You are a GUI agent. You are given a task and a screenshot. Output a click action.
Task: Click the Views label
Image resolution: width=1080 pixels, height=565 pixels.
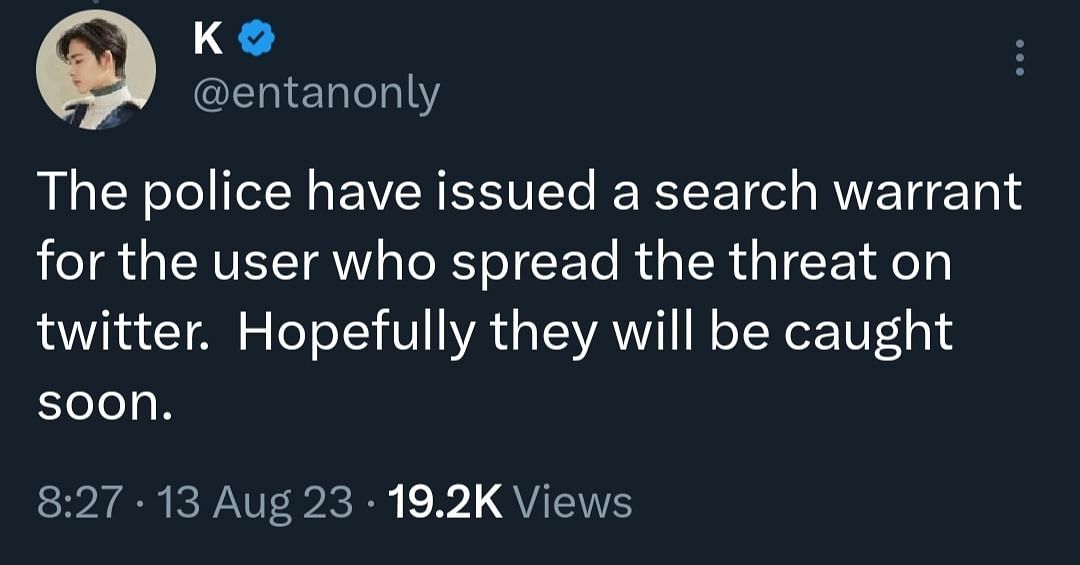[x=574, y=502]
